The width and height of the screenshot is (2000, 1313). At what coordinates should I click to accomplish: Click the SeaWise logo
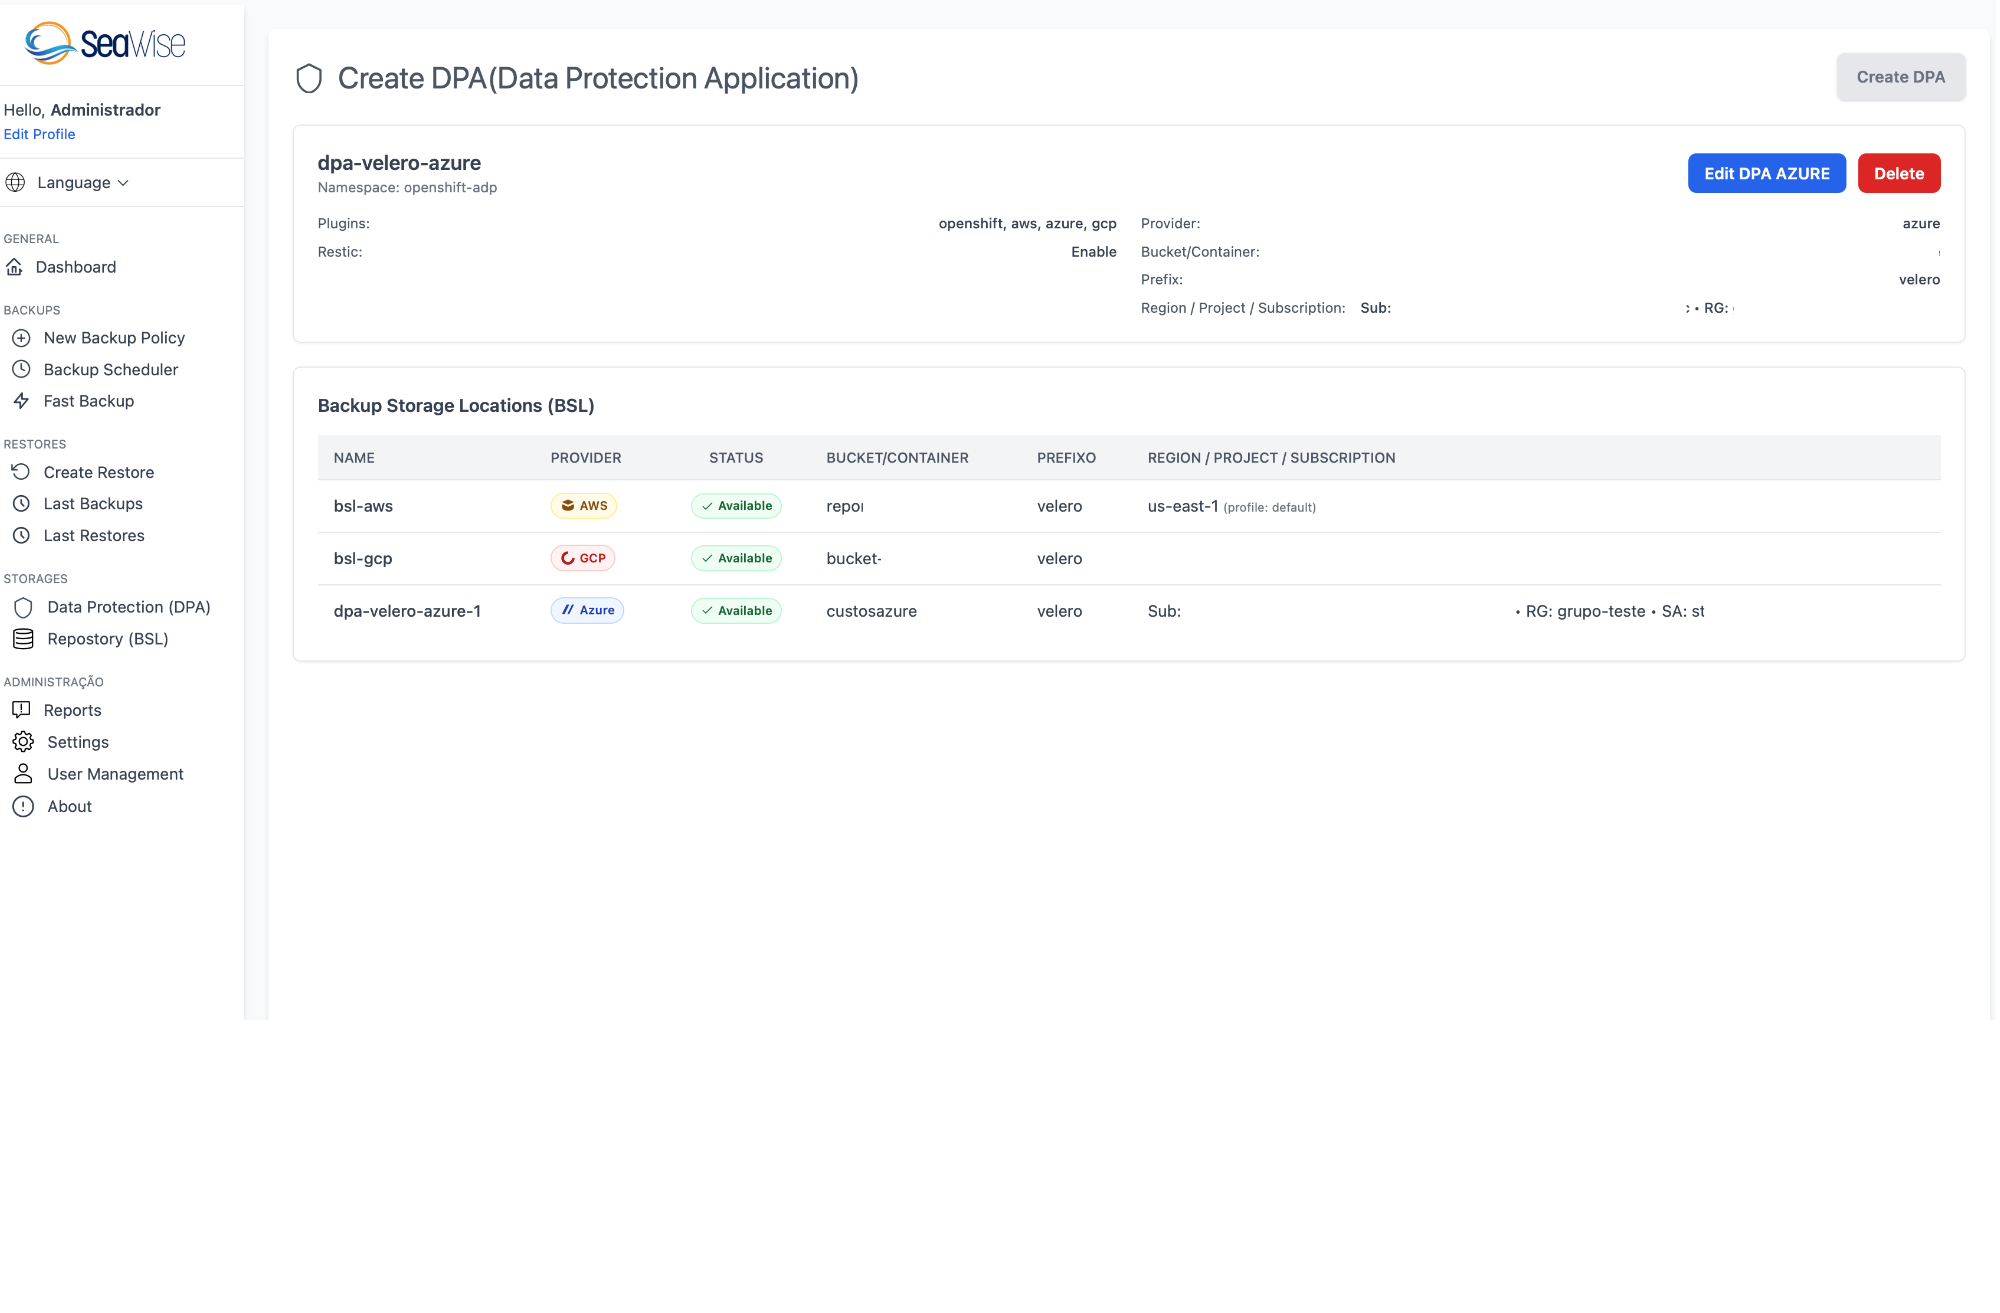tap(105, 43)
